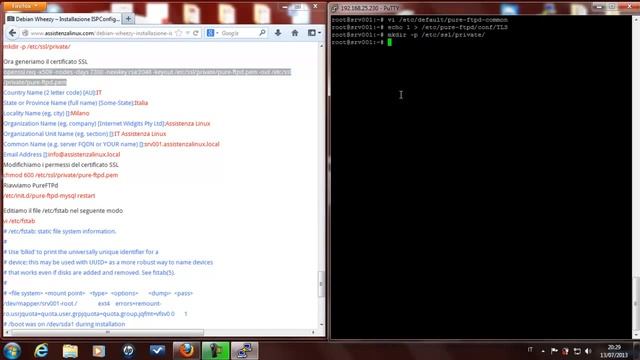Image resolution: width=640 pixels, height=360 pixels.
Task: Go to the Firefox home page icon
Action: [295, 33]
